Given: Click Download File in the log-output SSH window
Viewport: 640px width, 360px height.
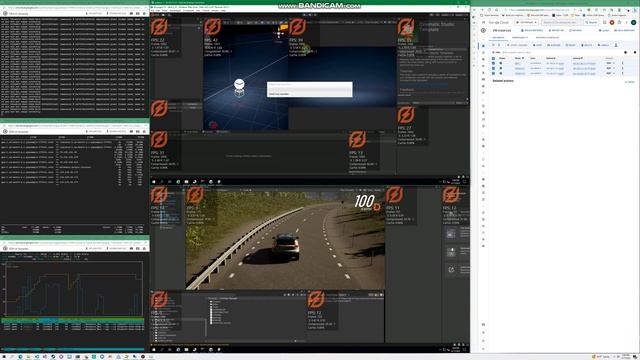Looking at the screenshot, I should [118, 13].
